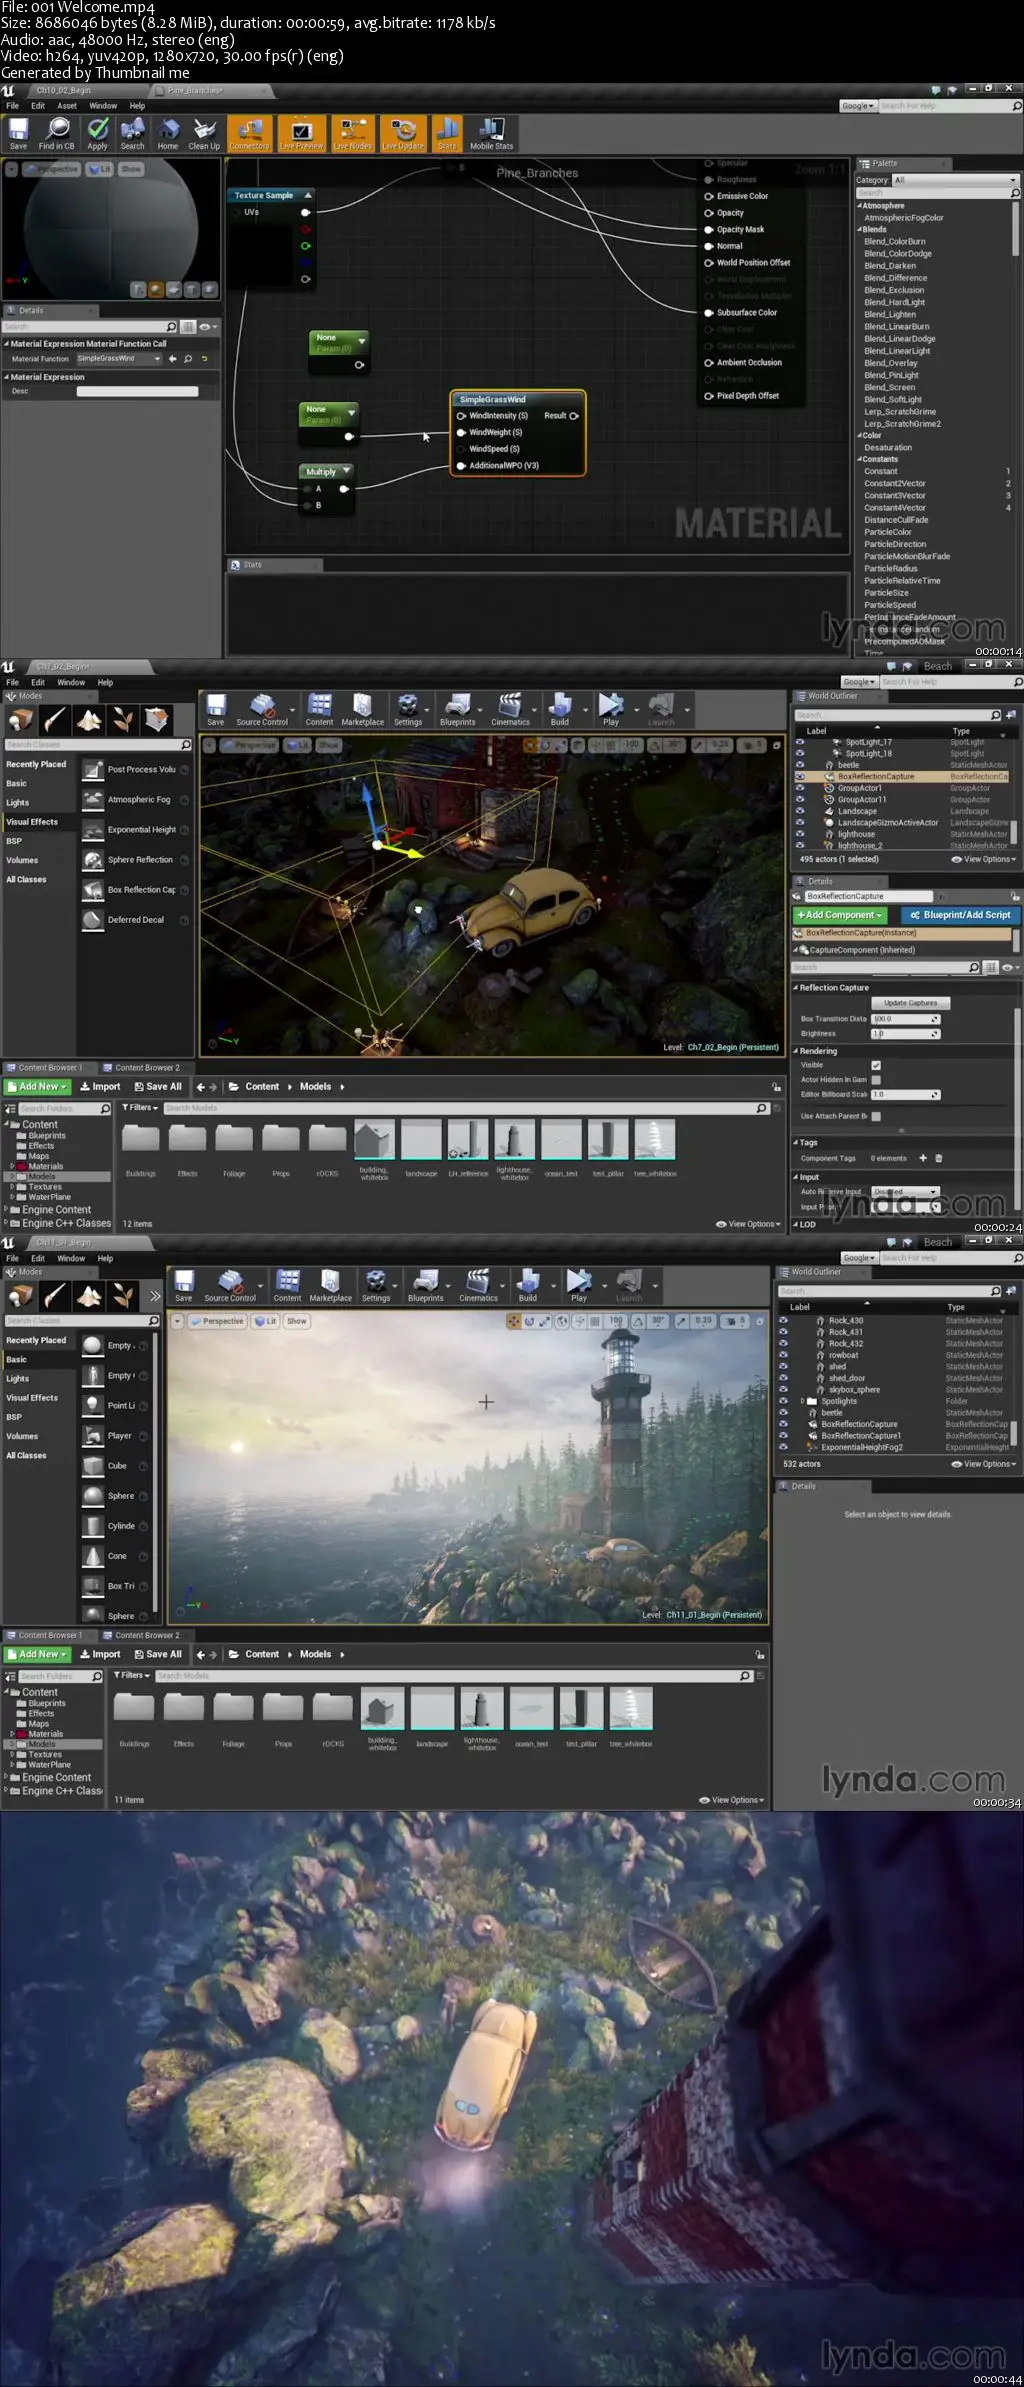Open the Help menu in Ch11_01_Begin editor
The image size is (1024, 2387).
(105, 1259)
